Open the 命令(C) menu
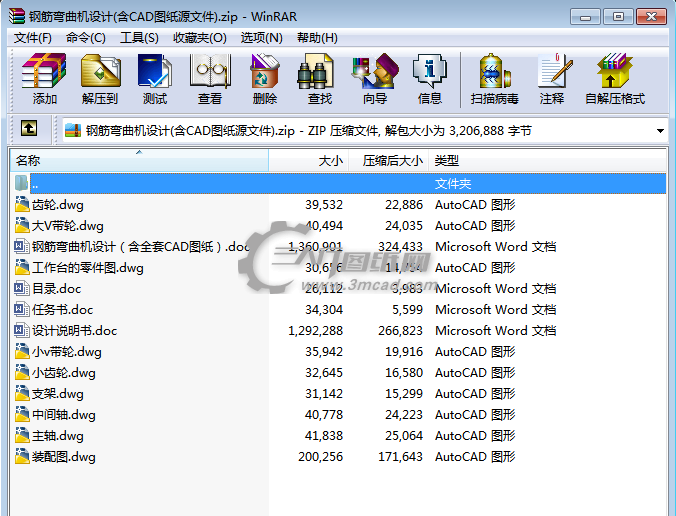Image resolution: width=676 pixels, height=516 pixels. point(85,38)
